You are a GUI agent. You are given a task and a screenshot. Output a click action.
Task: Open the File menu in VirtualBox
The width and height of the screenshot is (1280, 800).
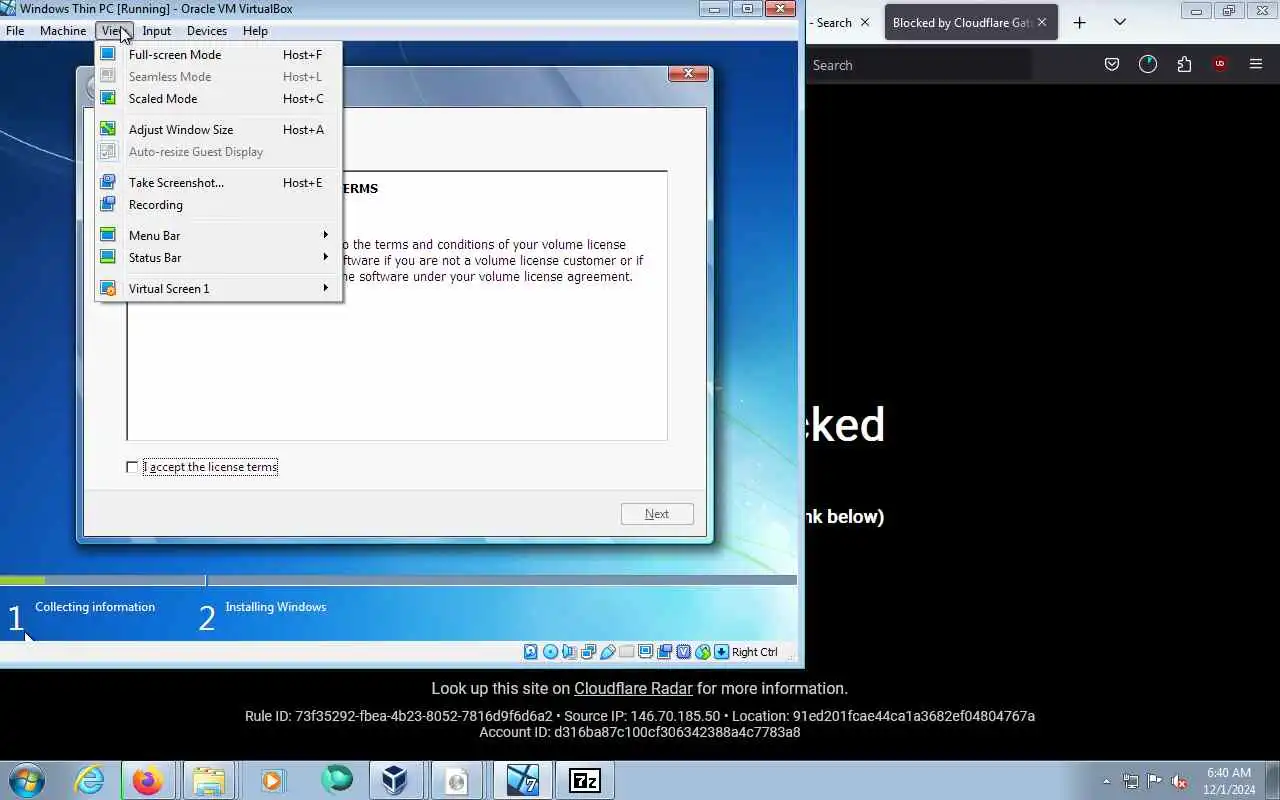coord(15,31)
